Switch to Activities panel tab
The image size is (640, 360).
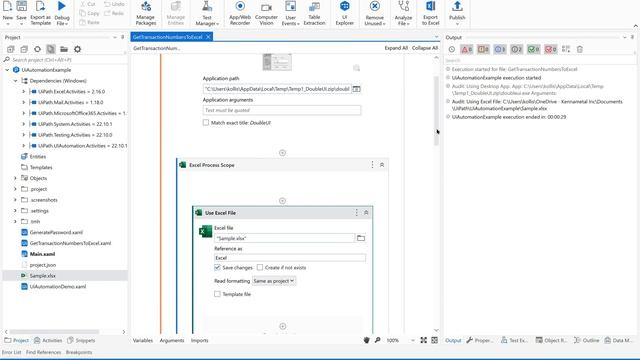click(48, 340)
